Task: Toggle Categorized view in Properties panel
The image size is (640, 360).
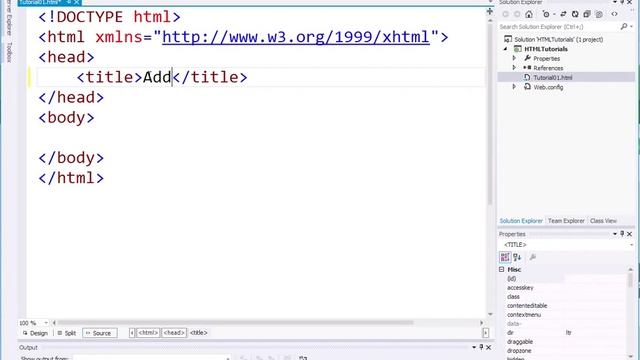Action: (x=505, y=257)
